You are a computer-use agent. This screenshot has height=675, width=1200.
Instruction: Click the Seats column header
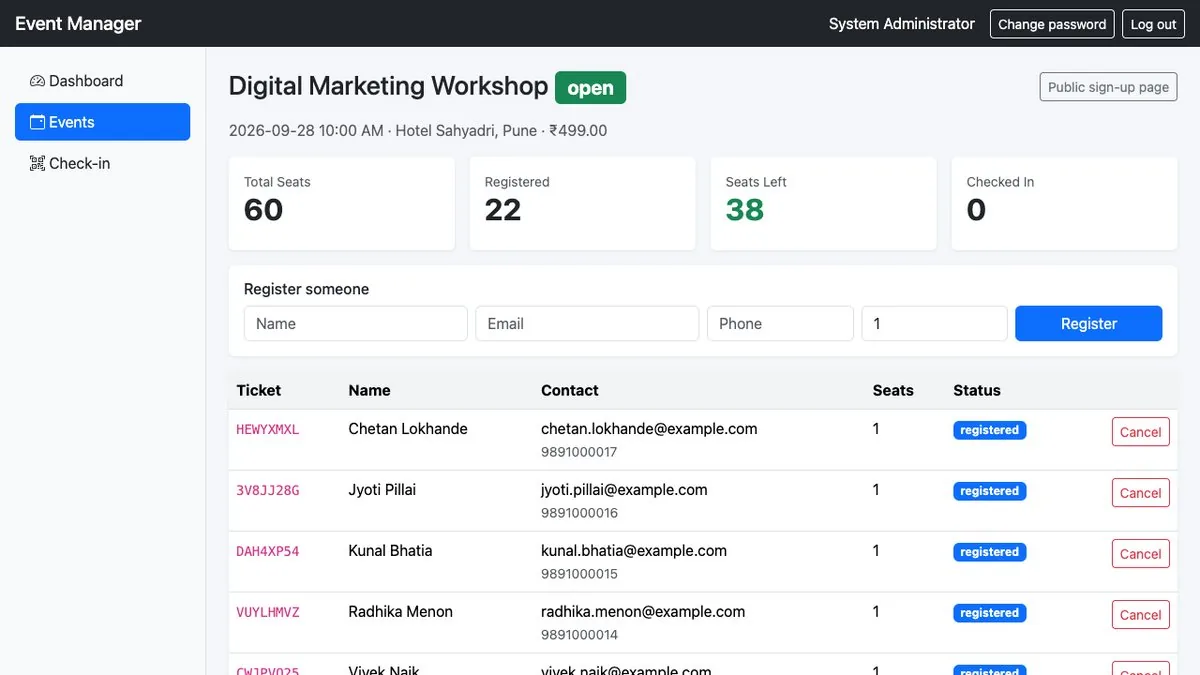(893, 390)
